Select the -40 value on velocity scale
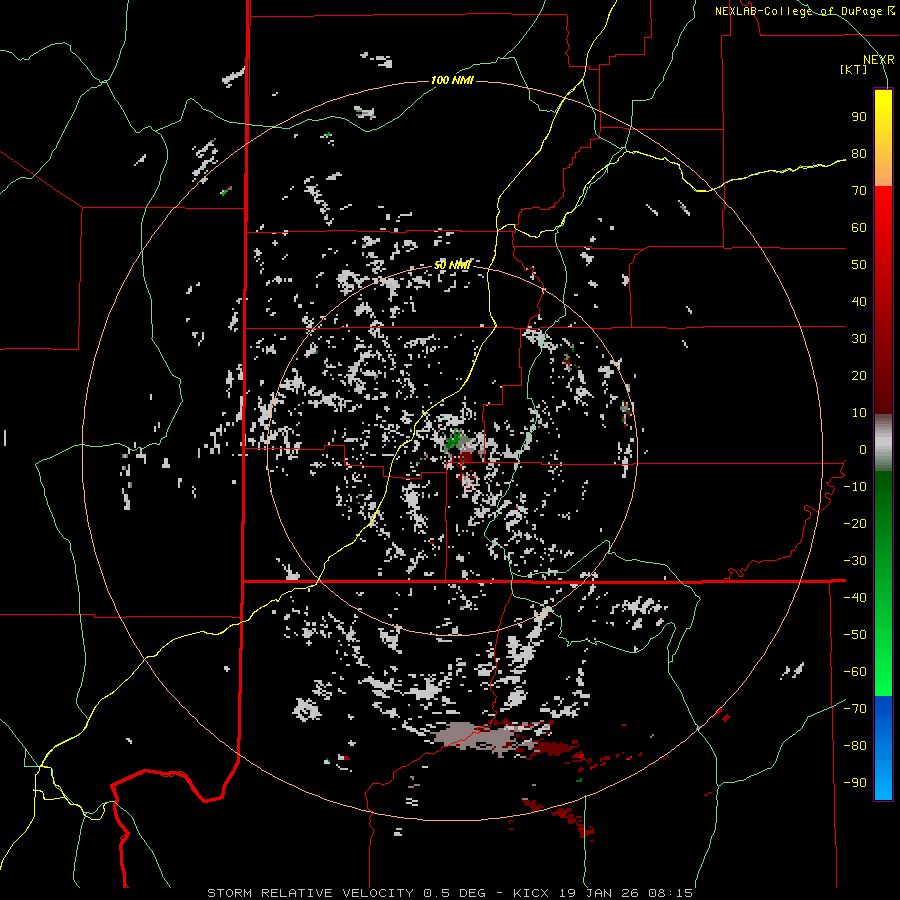 pyautogui.click(x=855, y=598)
